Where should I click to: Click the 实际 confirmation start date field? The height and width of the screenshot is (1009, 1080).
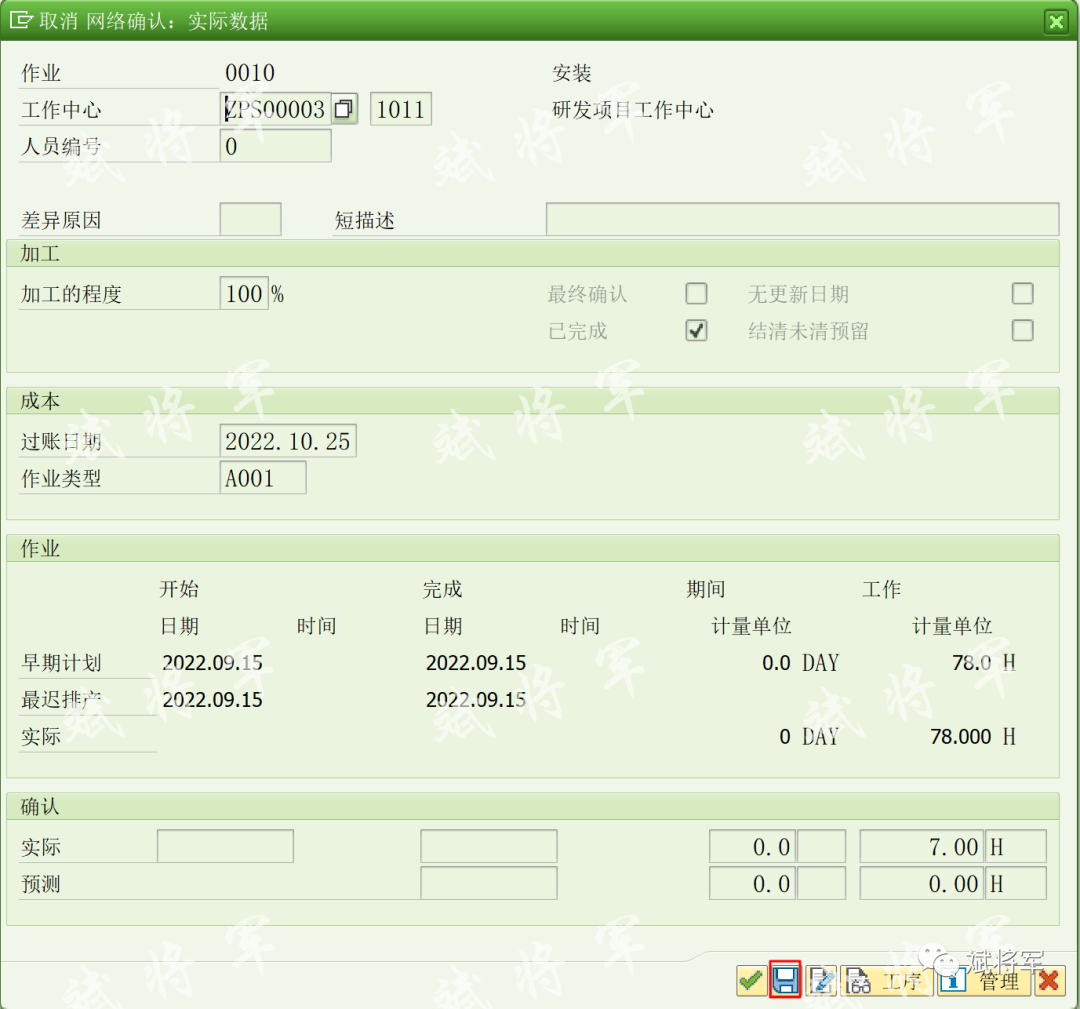pos(225,846)
